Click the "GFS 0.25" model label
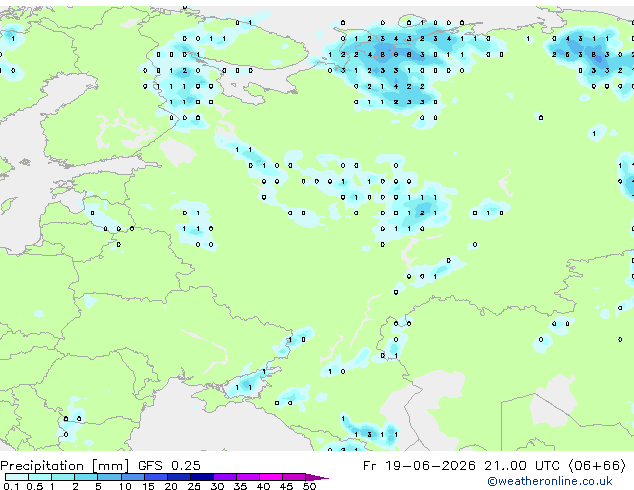The image size is (634, 490). click(169, 466)
